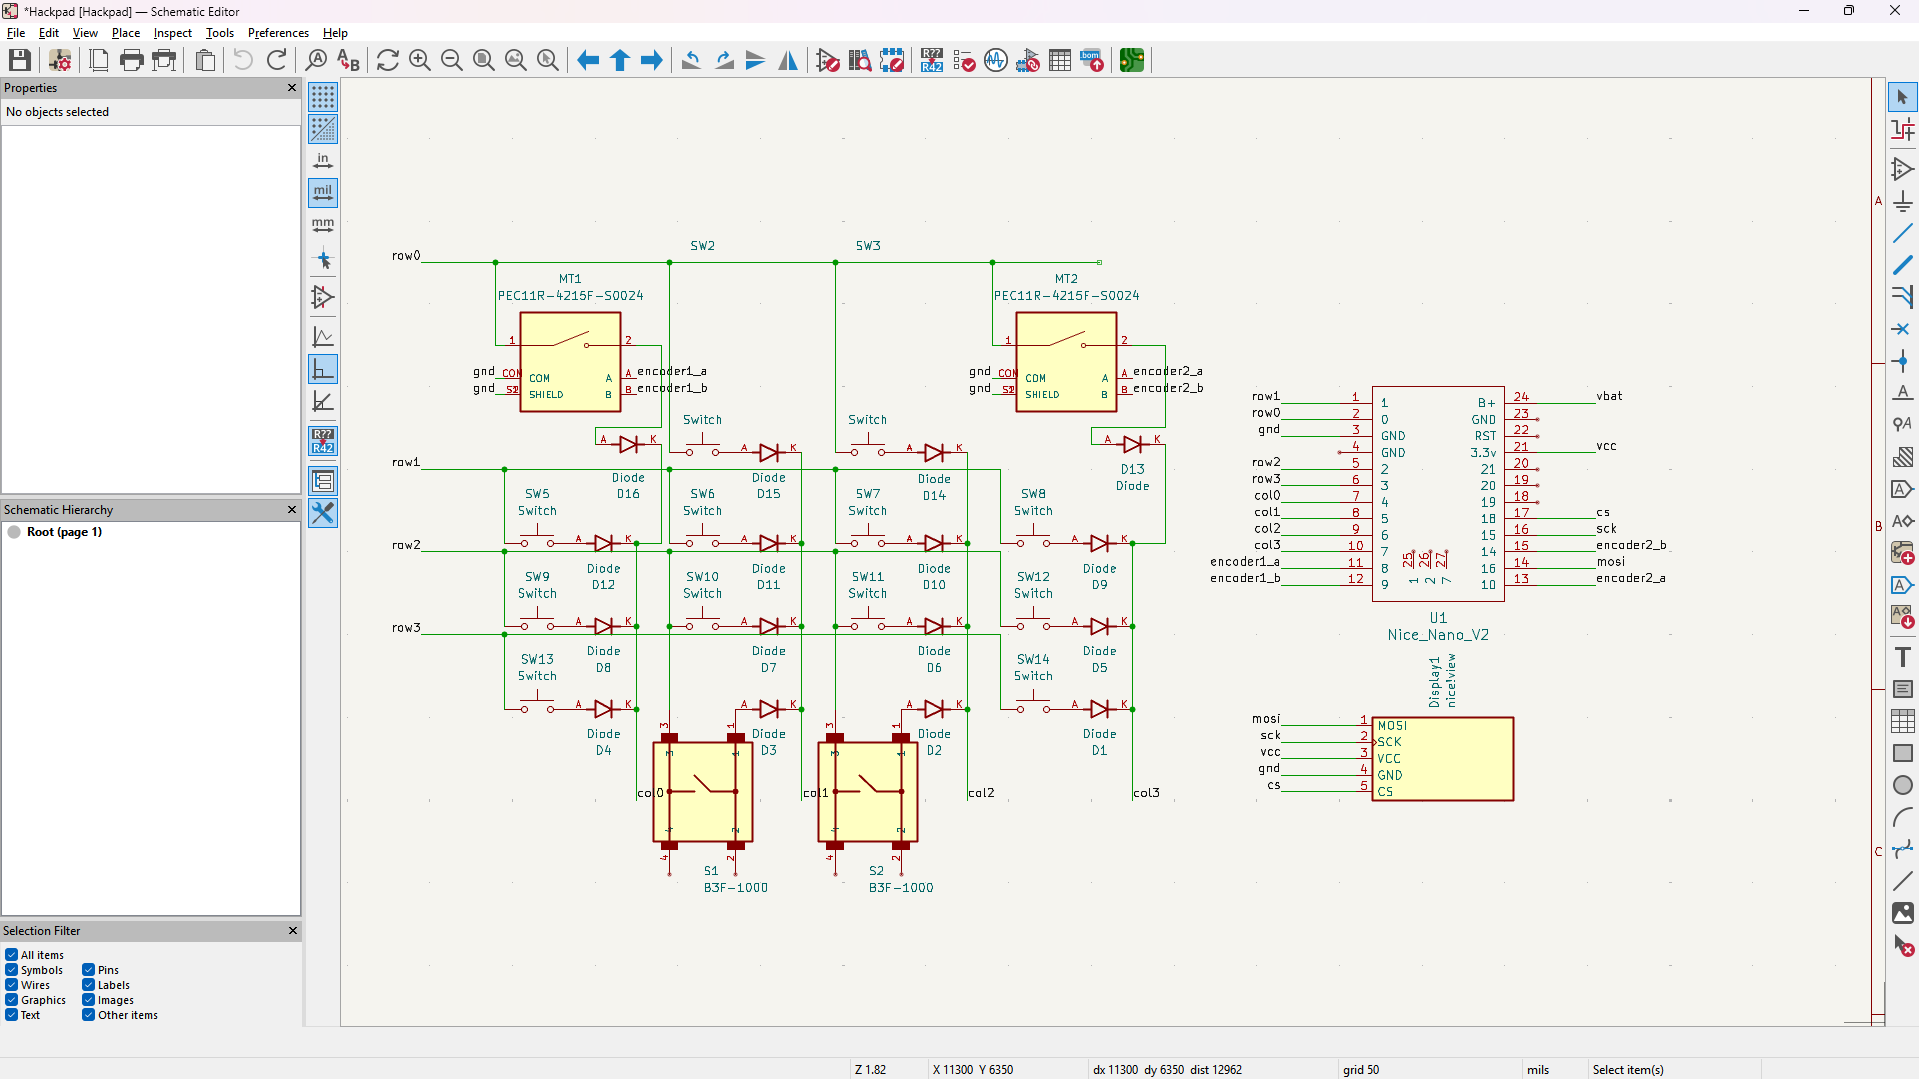Open PCB in board editor
This screenshot has width=1919, height=1079.
[1132, 60]
